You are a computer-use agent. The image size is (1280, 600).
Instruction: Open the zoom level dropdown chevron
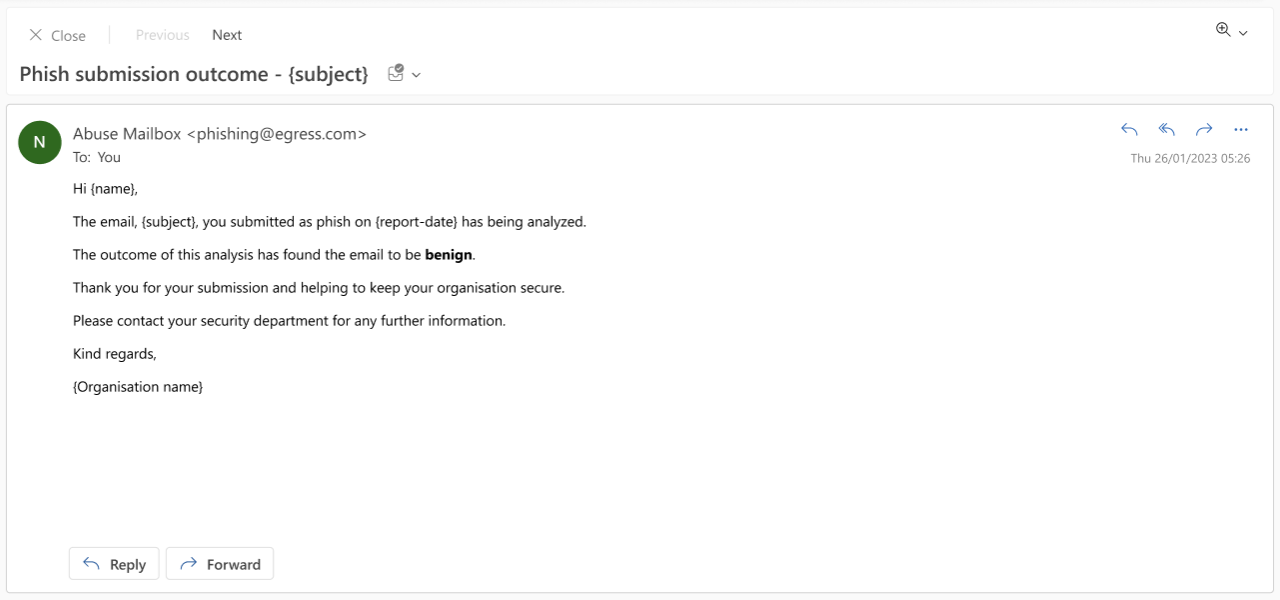tap(1242, 32)
